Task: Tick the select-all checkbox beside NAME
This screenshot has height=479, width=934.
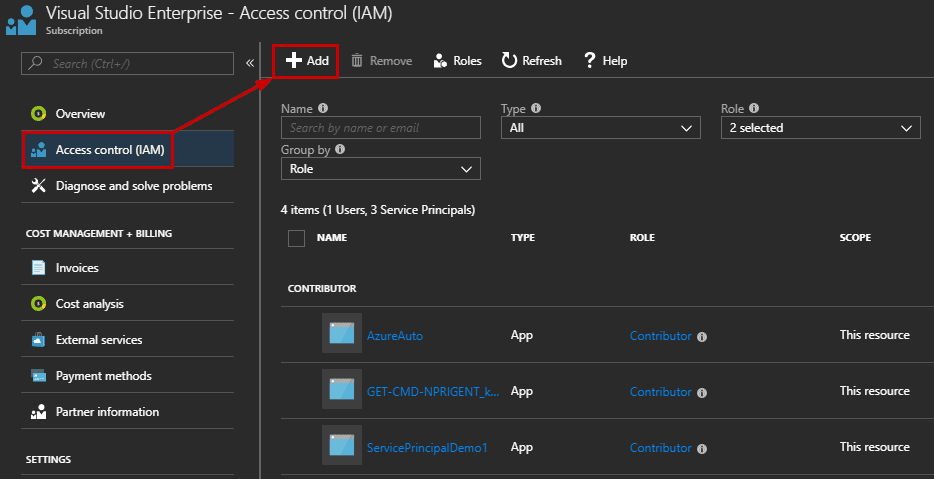Action: pyautogui.click(x=296, y=238)
